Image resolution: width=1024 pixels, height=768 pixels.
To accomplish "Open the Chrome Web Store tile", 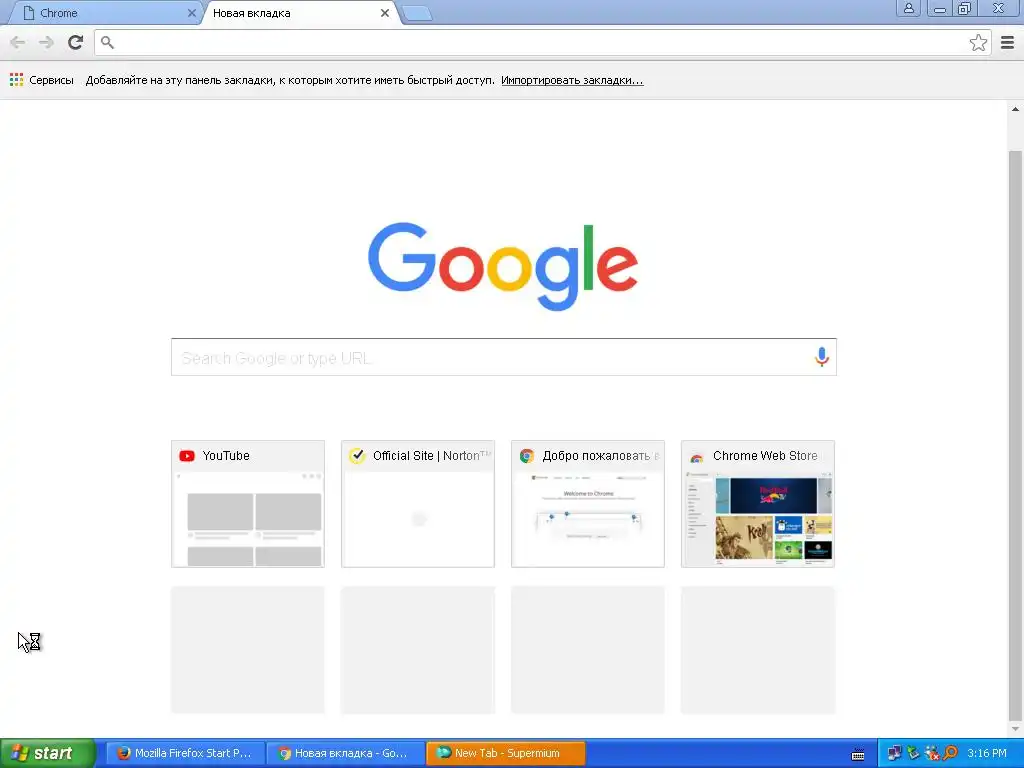I will 758,504.
